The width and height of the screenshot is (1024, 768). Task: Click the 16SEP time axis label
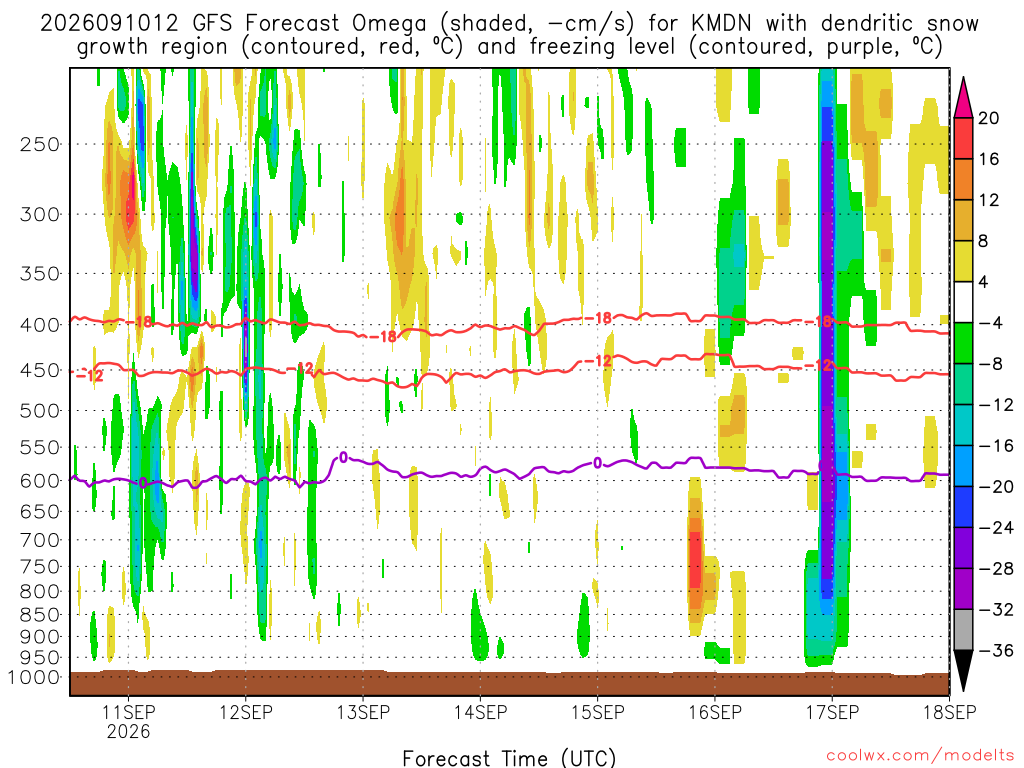[714, 712]
